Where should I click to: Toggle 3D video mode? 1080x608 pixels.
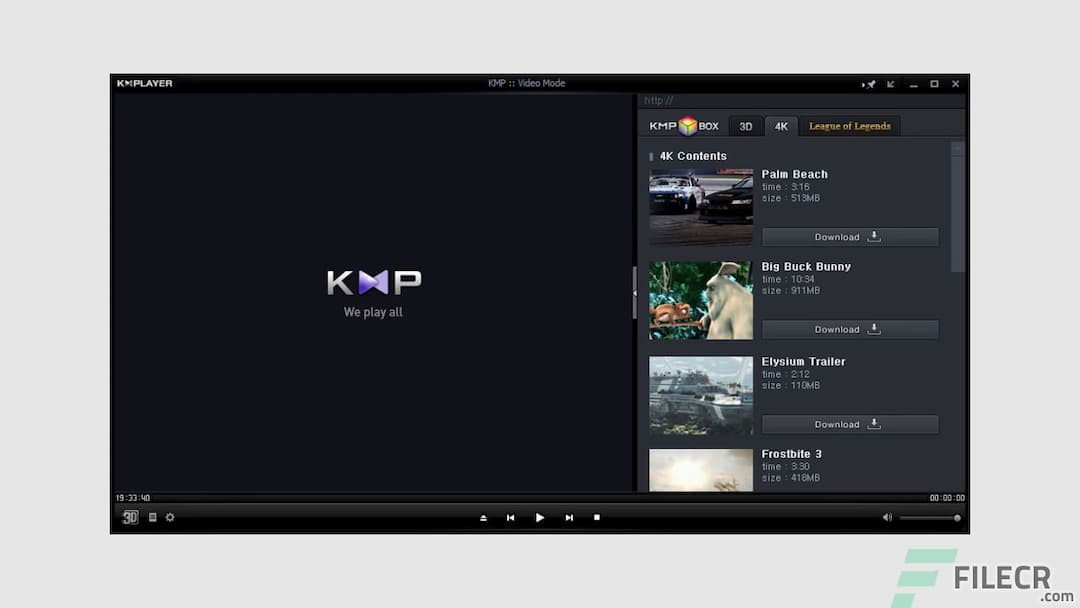coord(129,517)
